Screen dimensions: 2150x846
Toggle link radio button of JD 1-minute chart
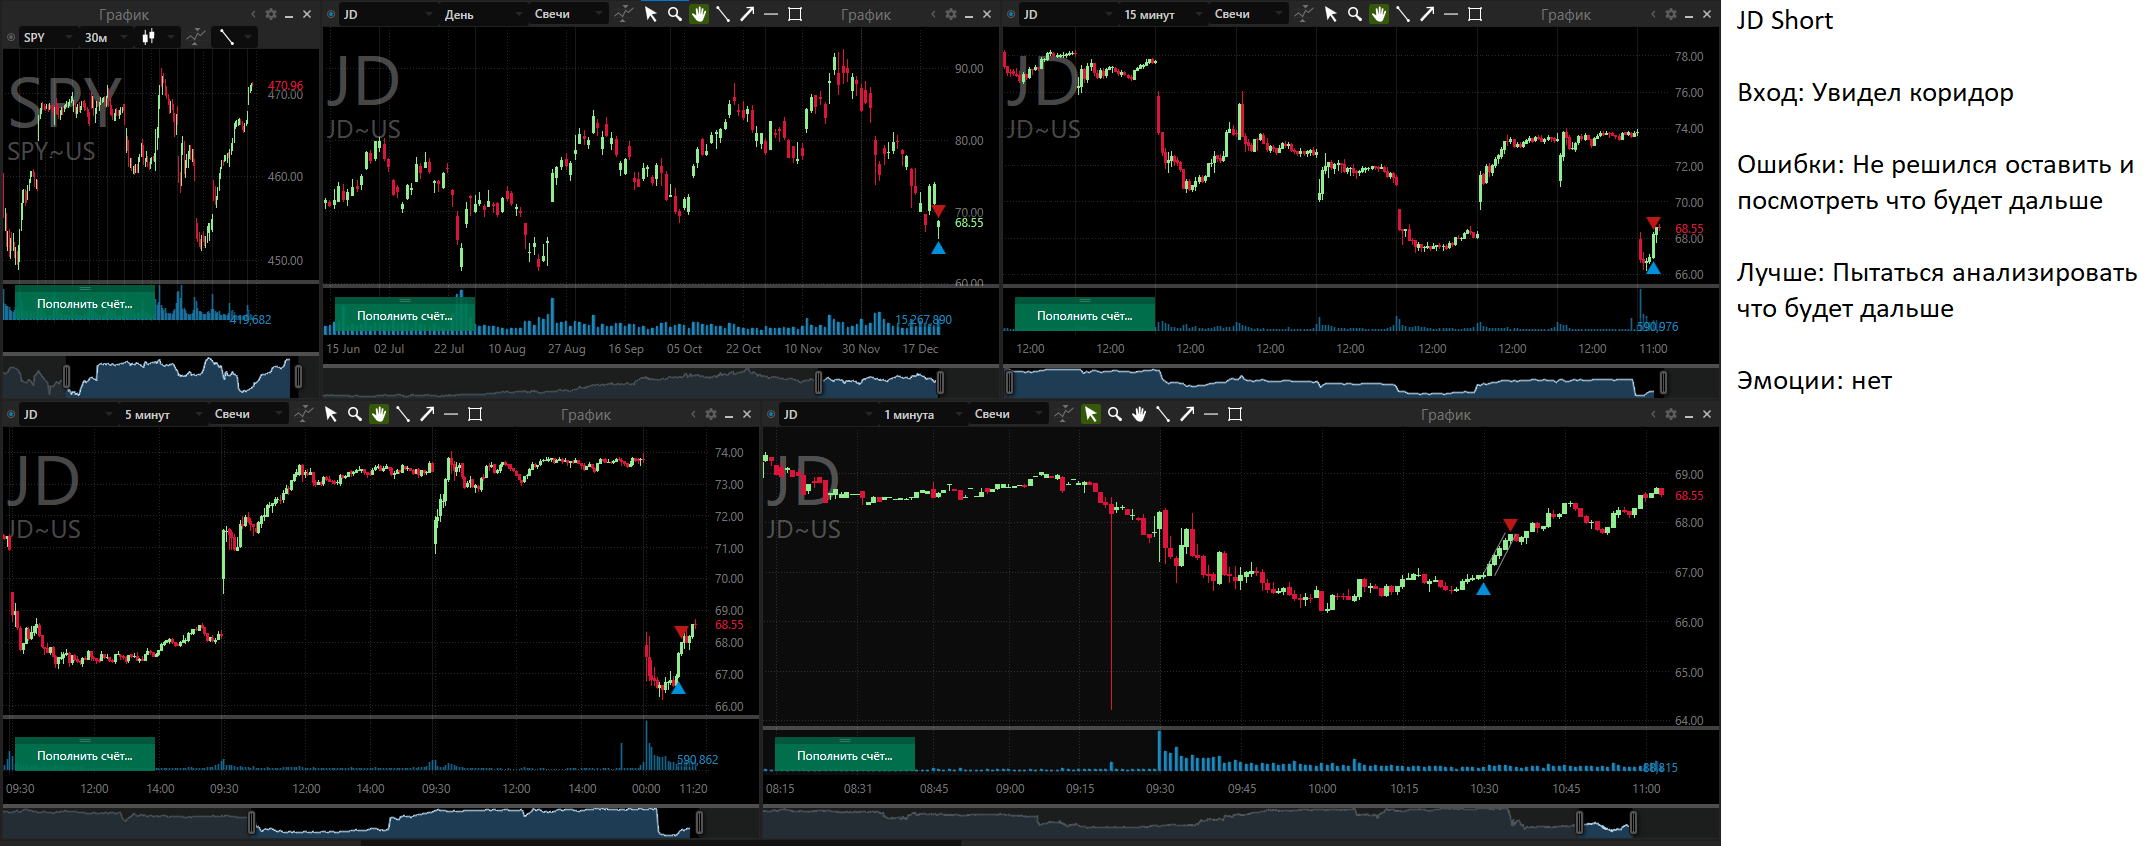pos(771,414)
